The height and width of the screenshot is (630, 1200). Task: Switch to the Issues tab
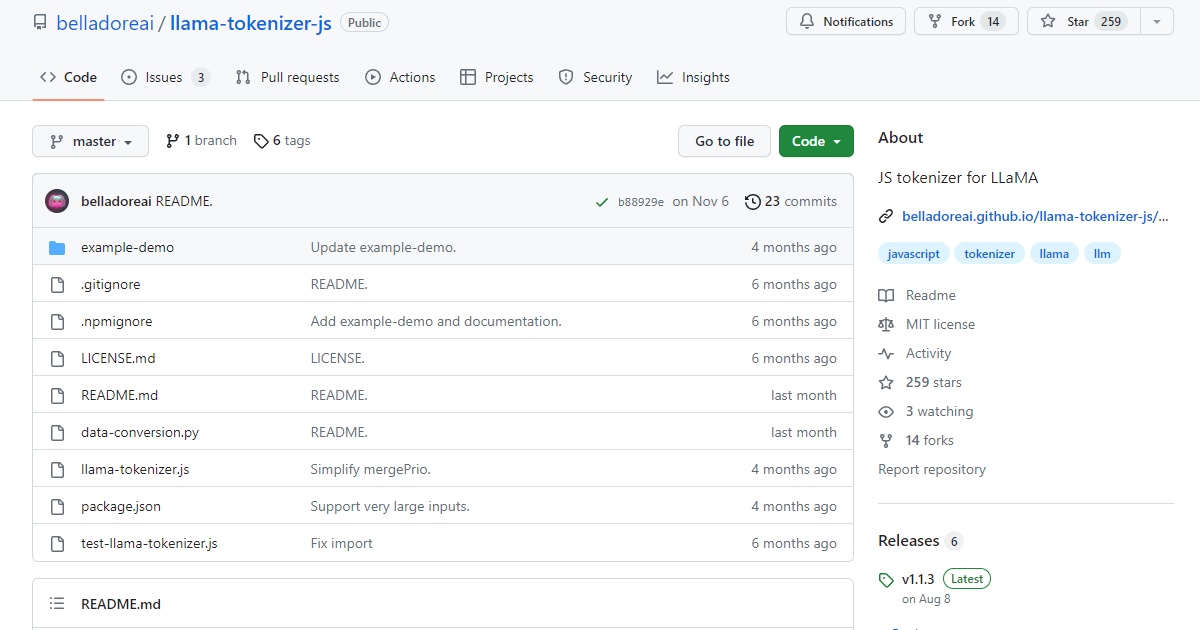click(165, 77)
